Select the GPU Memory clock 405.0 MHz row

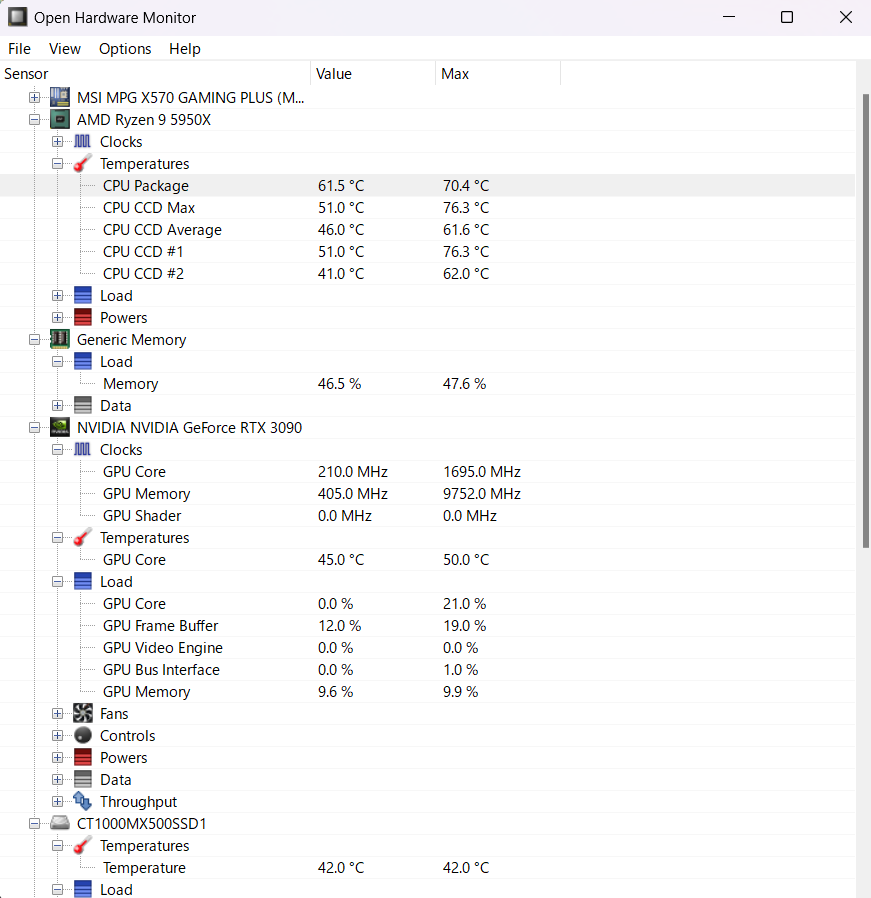click(x=427, y=494)
